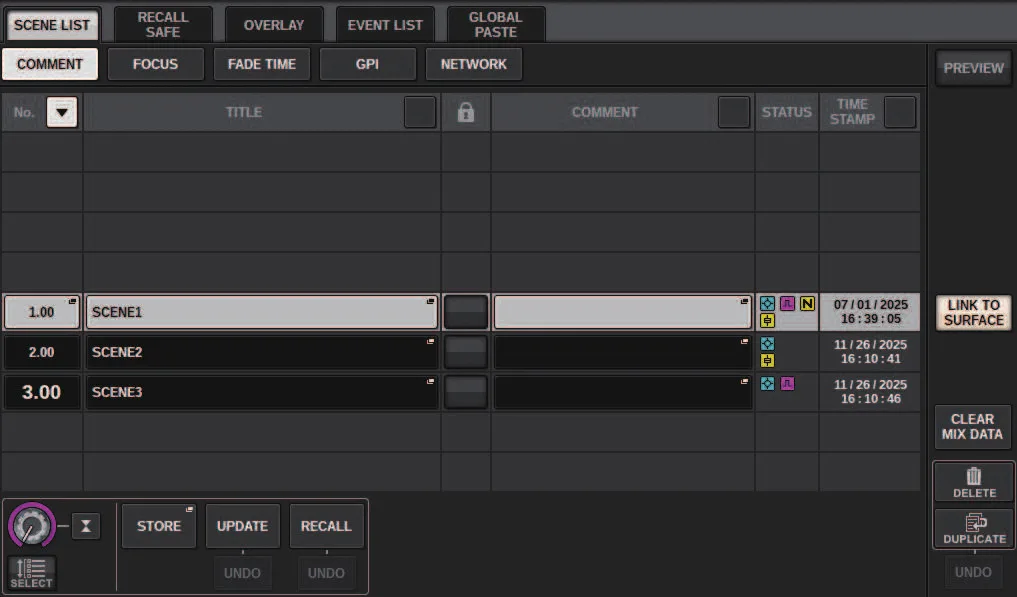Click the square button in TITLE header
The image size is (1017, 597).
click(420, 112)
